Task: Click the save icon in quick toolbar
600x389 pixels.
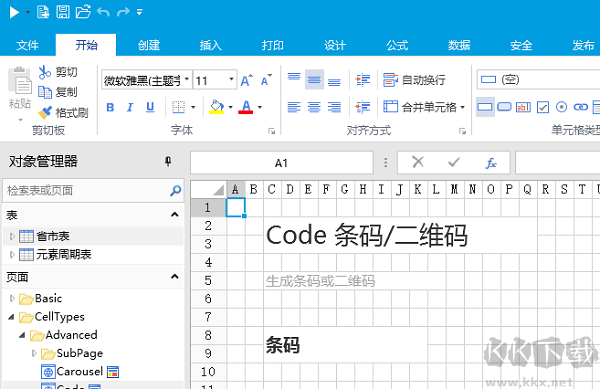Action: [x=63, y=12]
